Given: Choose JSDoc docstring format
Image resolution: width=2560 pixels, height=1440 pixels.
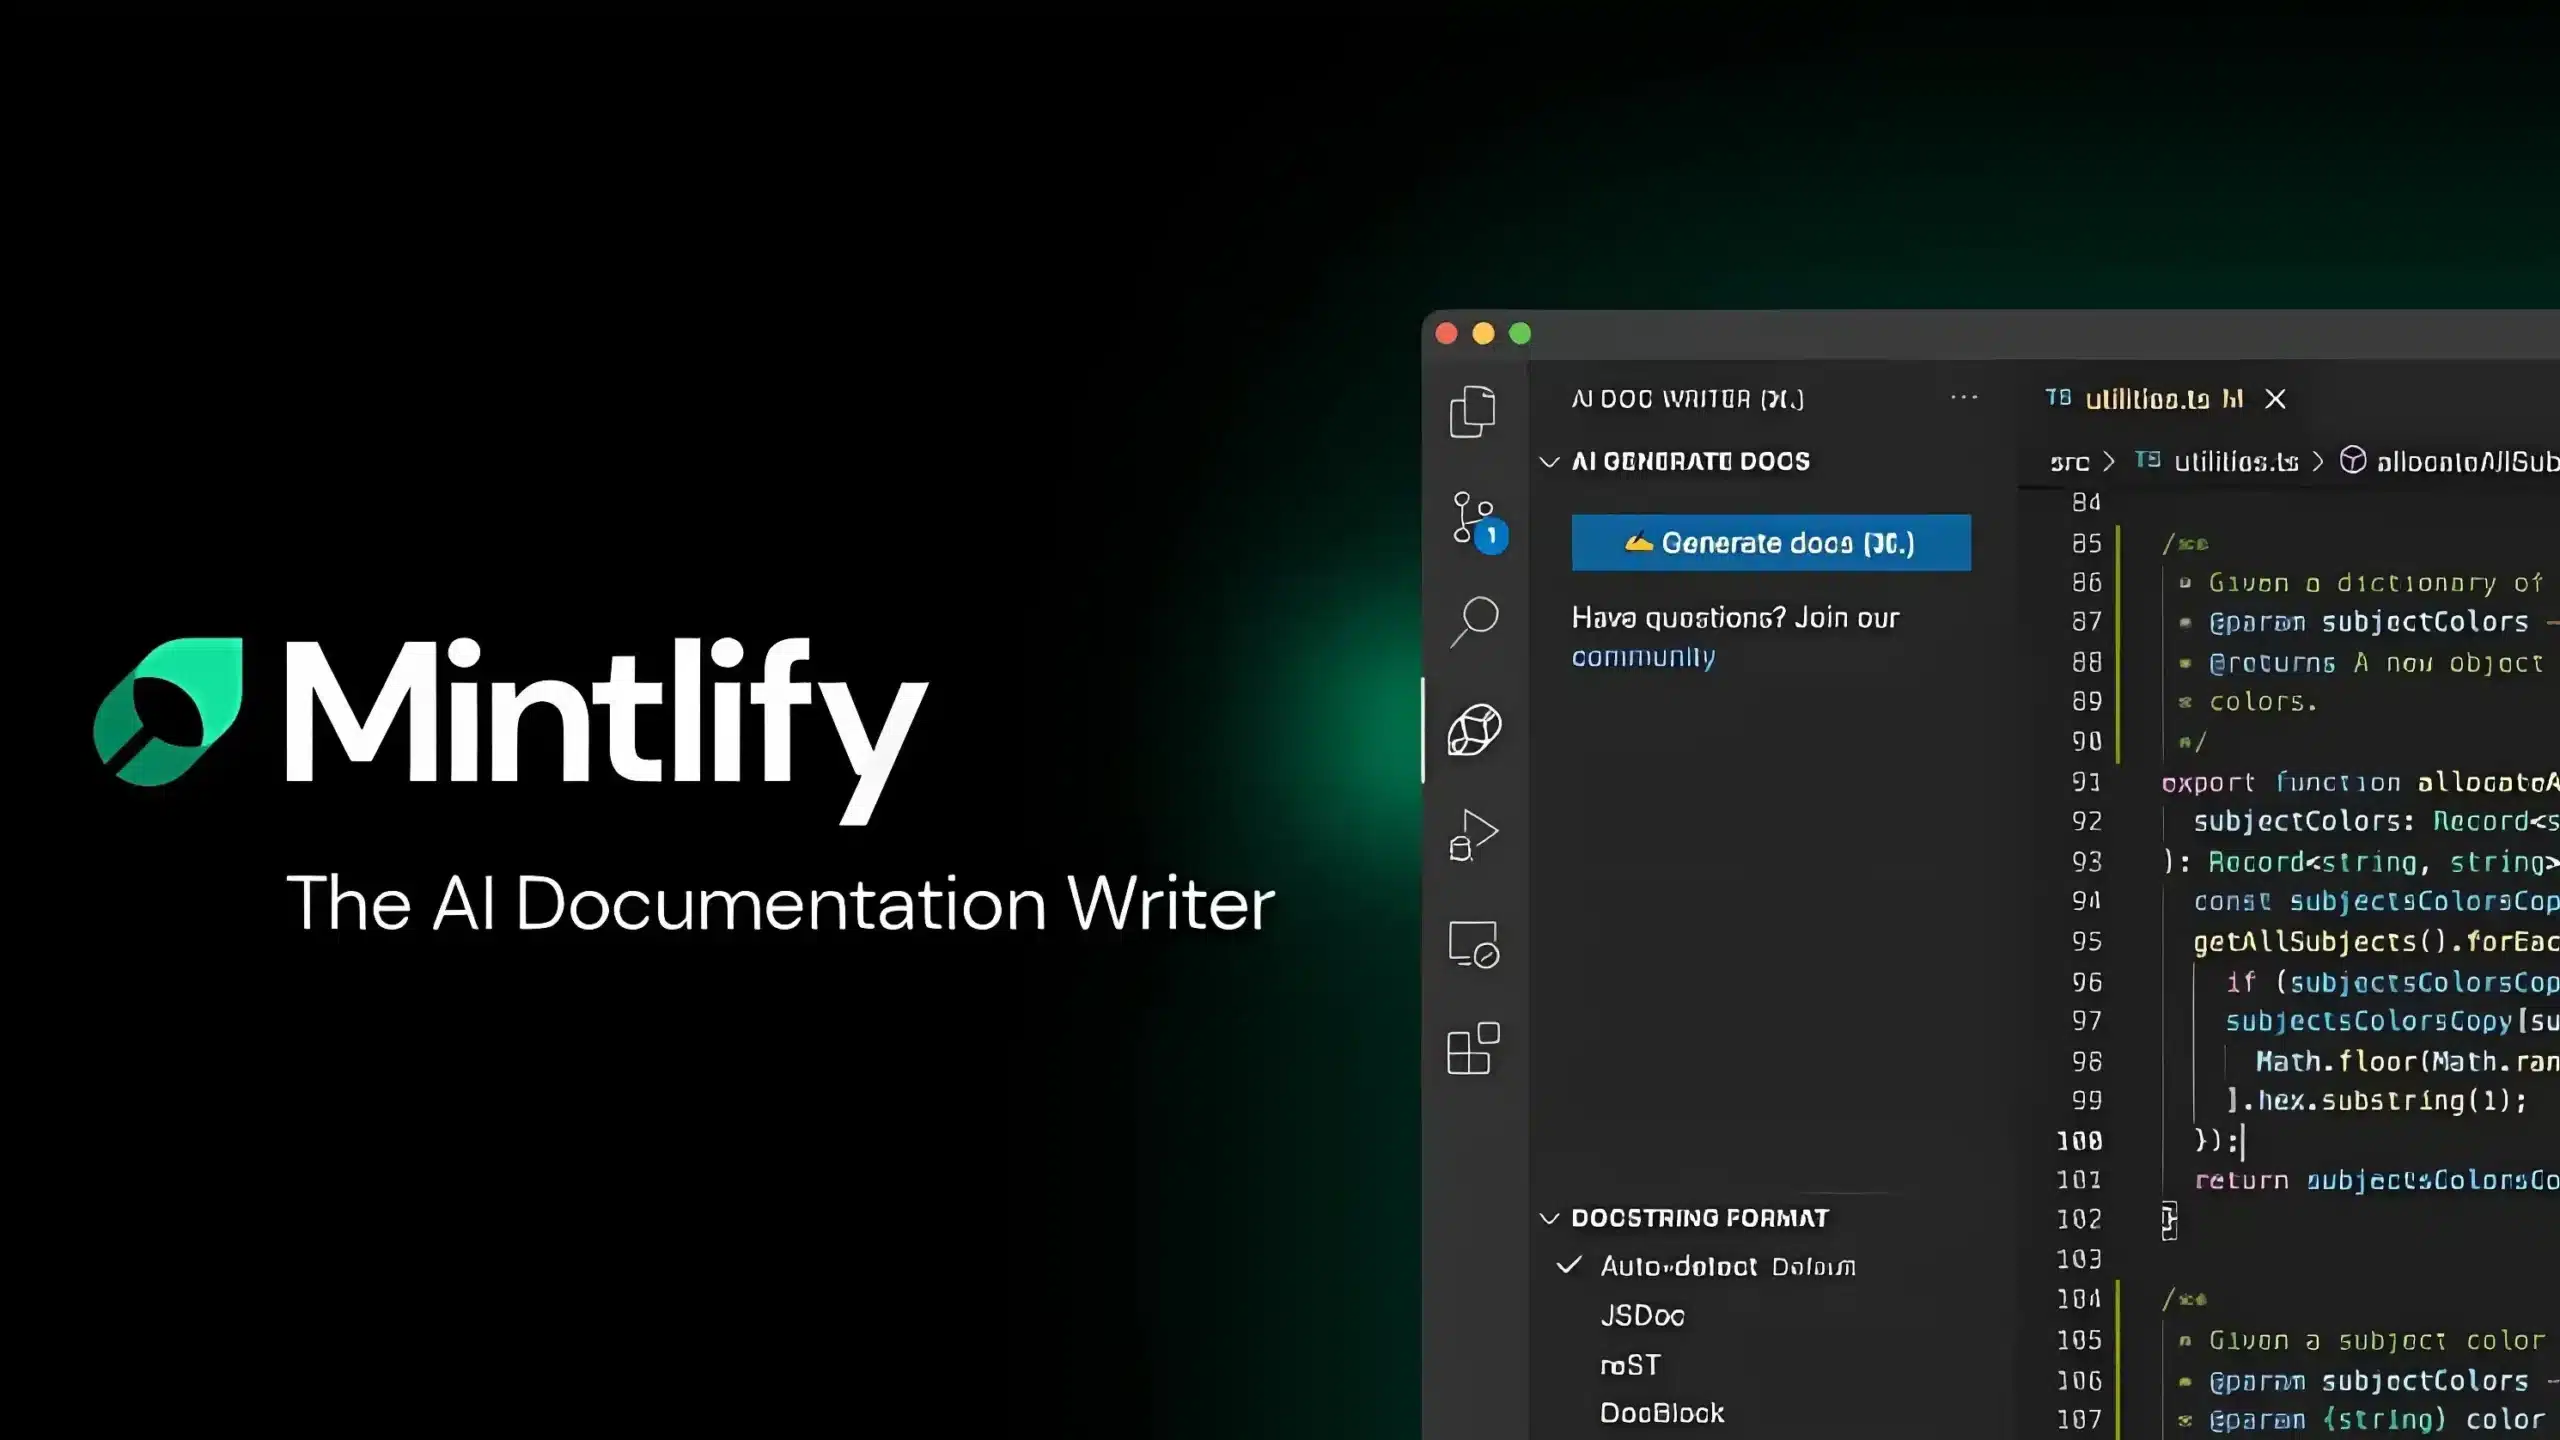Looking at the screenshot, I should pos(1643,1315).
